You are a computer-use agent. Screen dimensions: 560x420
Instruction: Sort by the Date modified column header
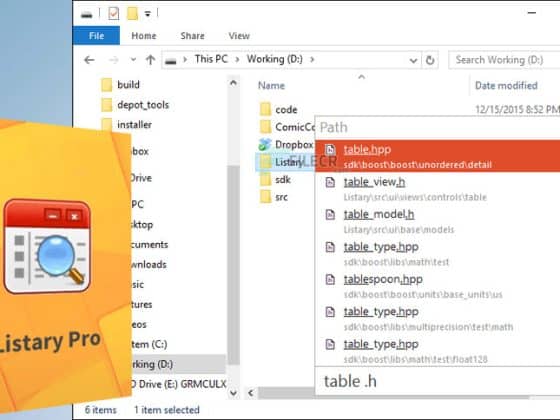pos(506,85)
